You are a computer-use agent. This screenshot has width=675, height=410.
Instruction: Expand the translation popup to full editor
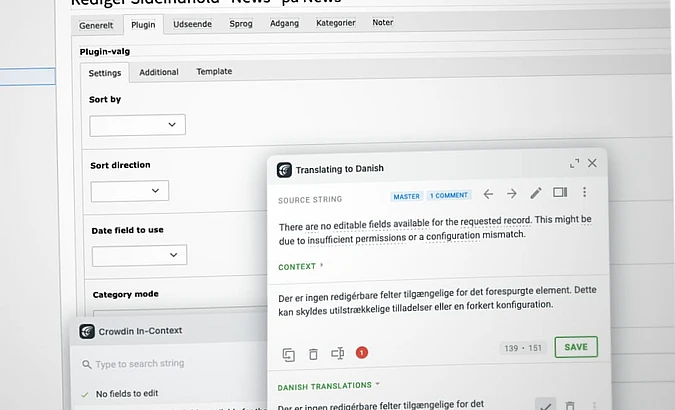click(x=574, y=164)
